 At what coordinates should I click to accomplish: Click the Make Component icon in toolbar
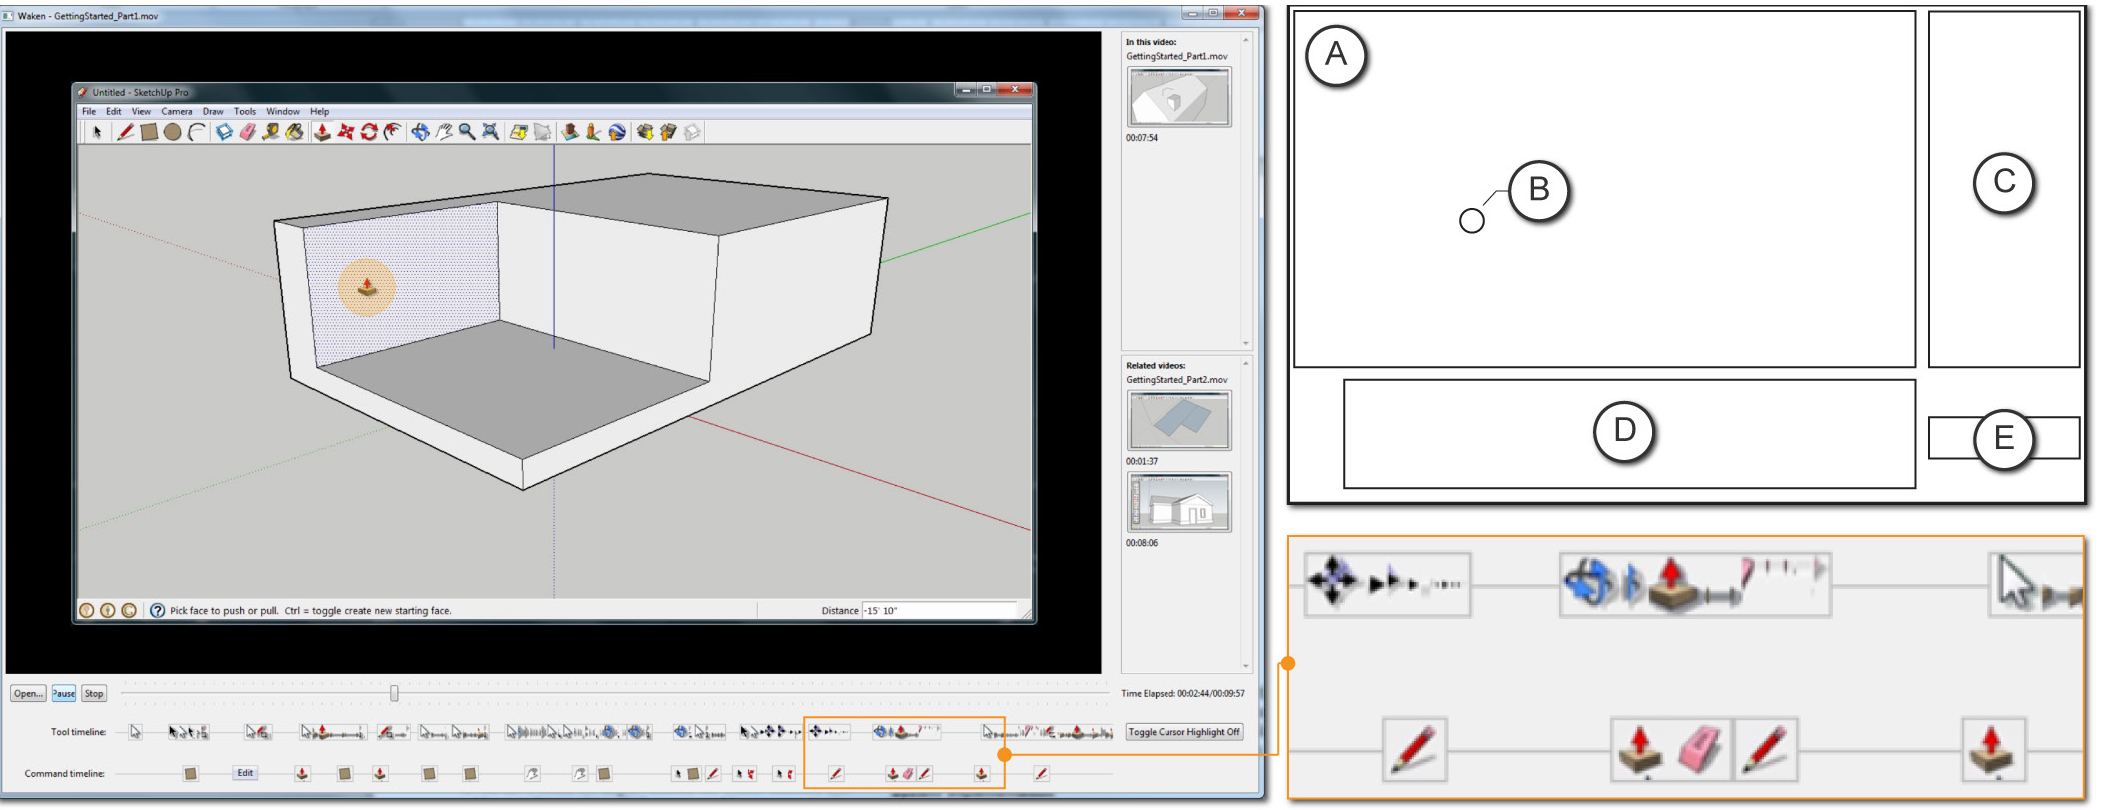pos(224,132)
